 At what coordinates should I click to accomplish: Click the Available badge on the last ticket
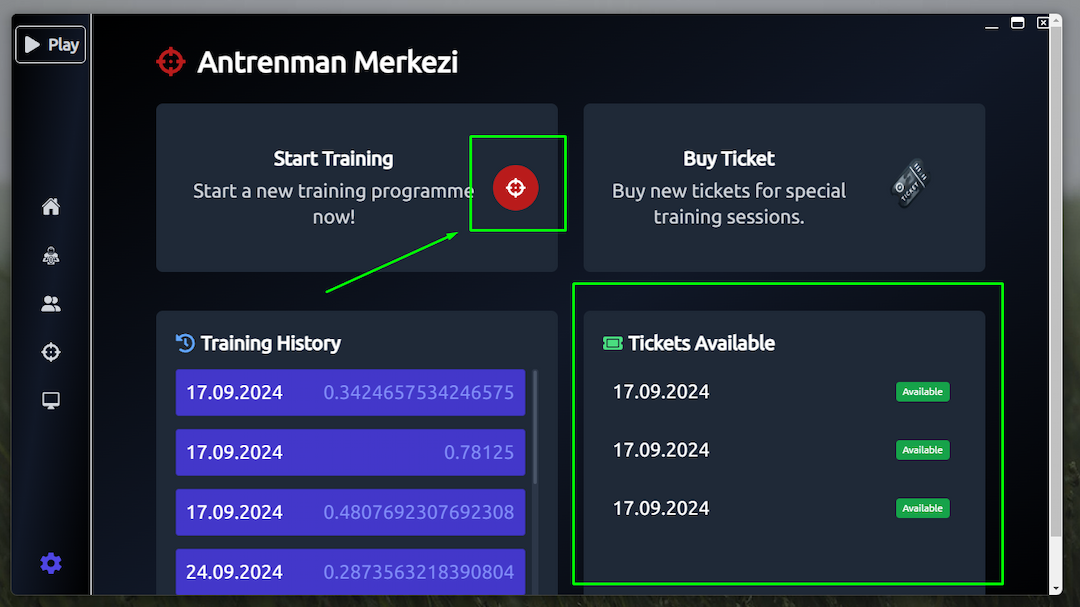(922, 508)
